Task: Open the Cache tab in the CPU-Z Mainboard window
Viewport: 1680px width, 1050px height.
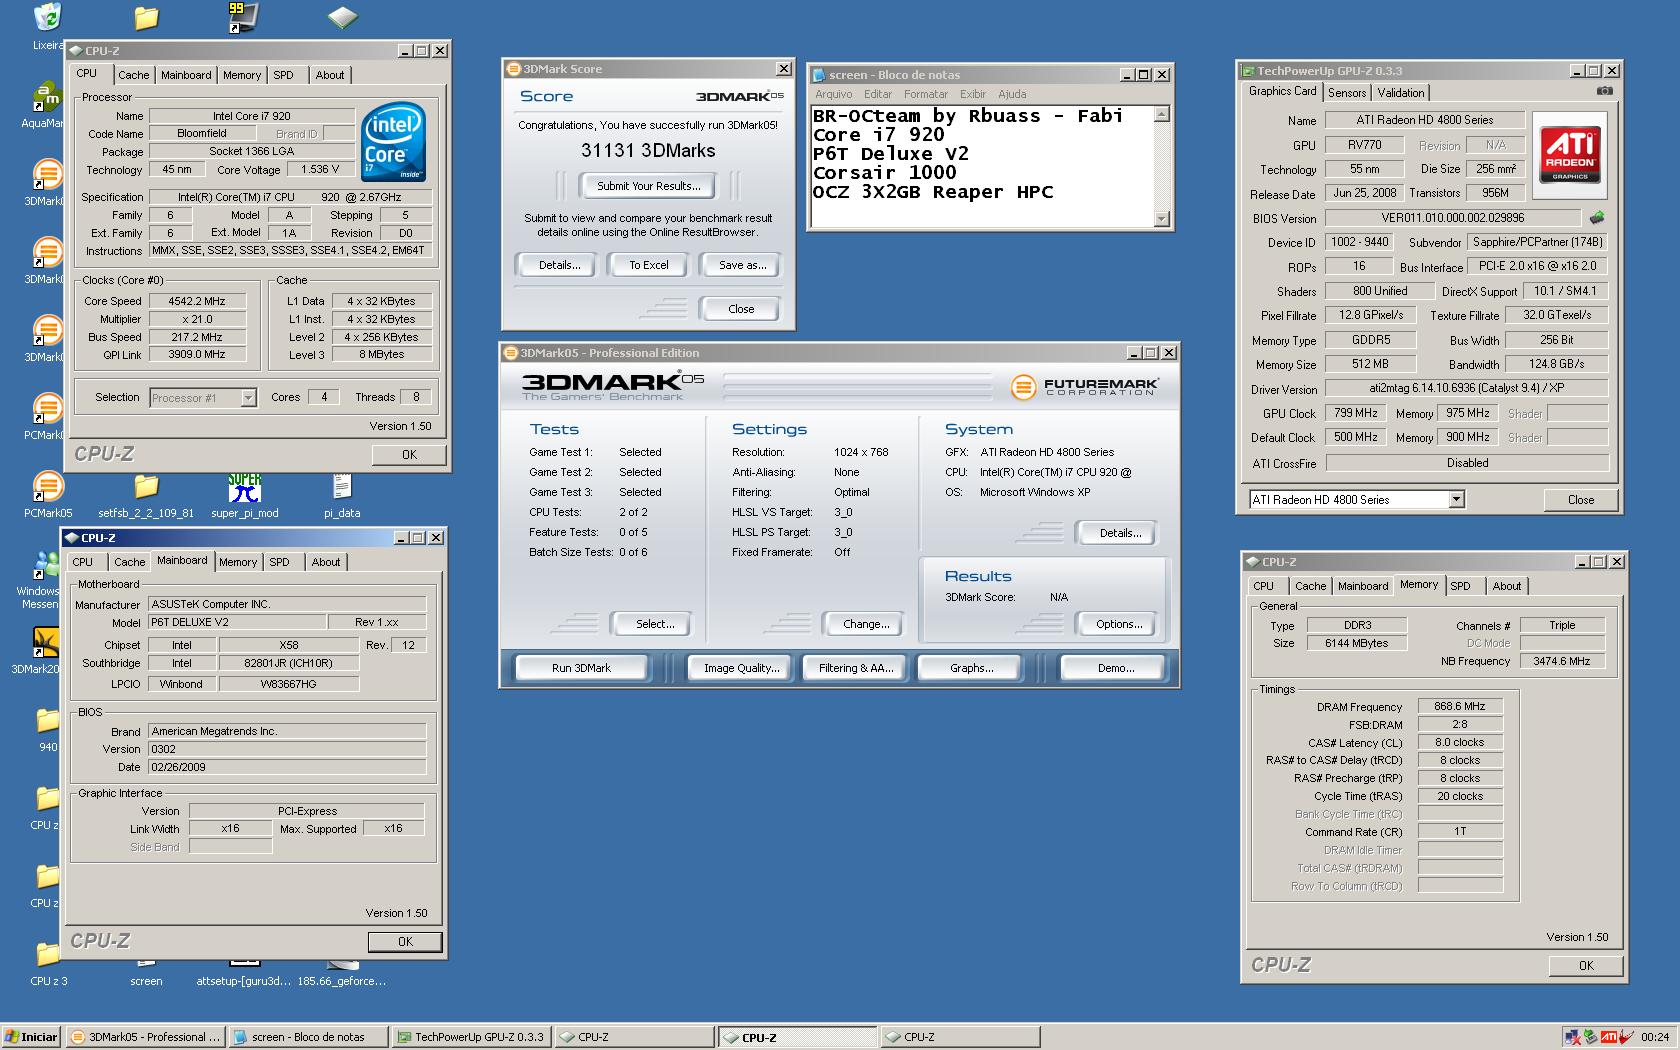Action: click(129, 562)
